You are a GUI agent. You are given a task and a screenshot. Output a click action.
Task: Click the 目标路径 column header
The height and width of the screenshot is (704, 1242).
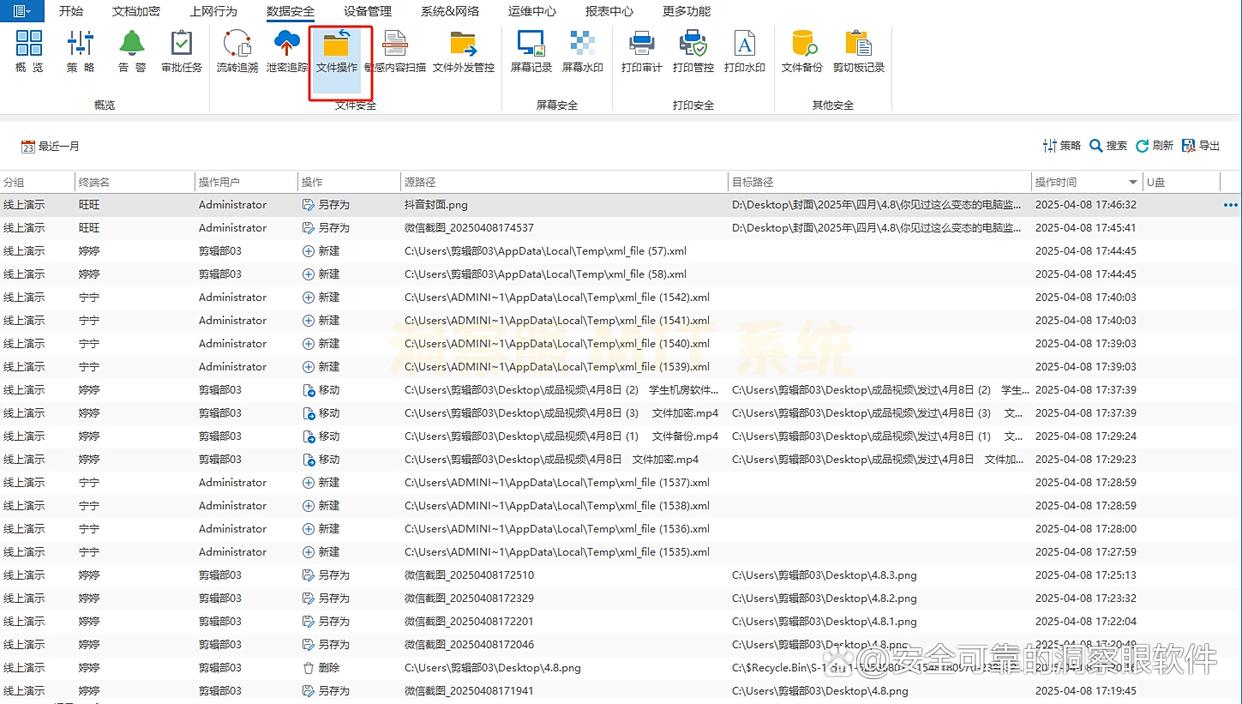click(879, 182)
